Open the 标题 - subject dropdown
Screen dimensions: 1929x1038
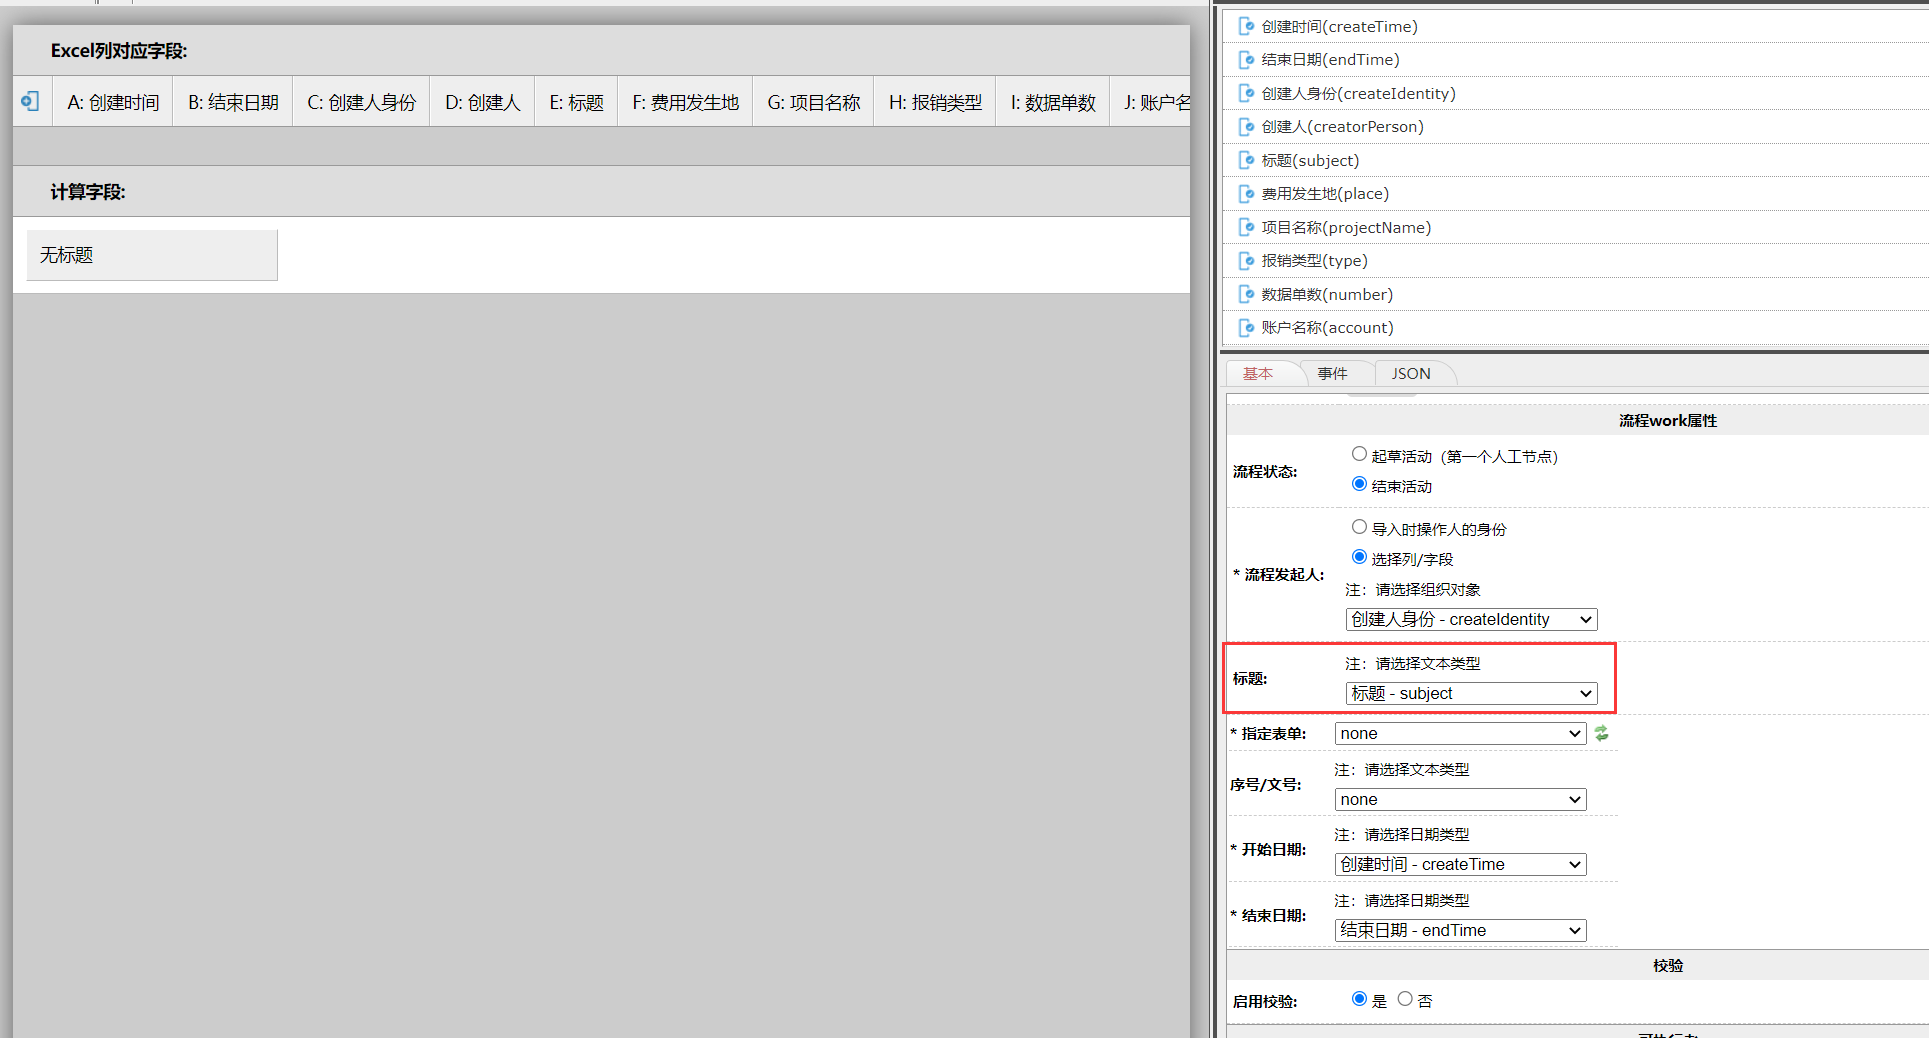coord(1471,693)
